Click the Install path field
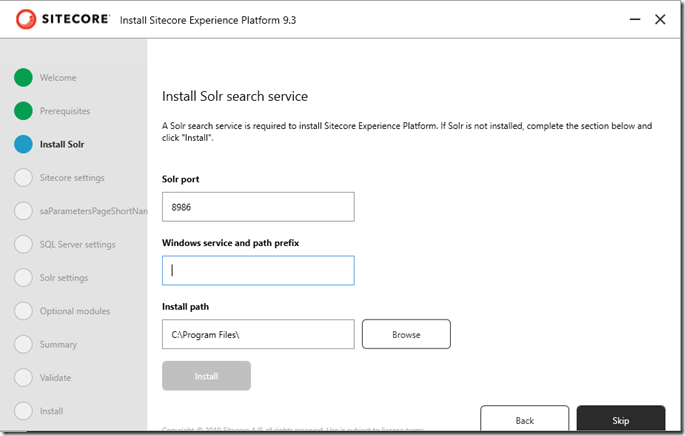The height and width of the screenshot is (436, 685). point(258,334)
